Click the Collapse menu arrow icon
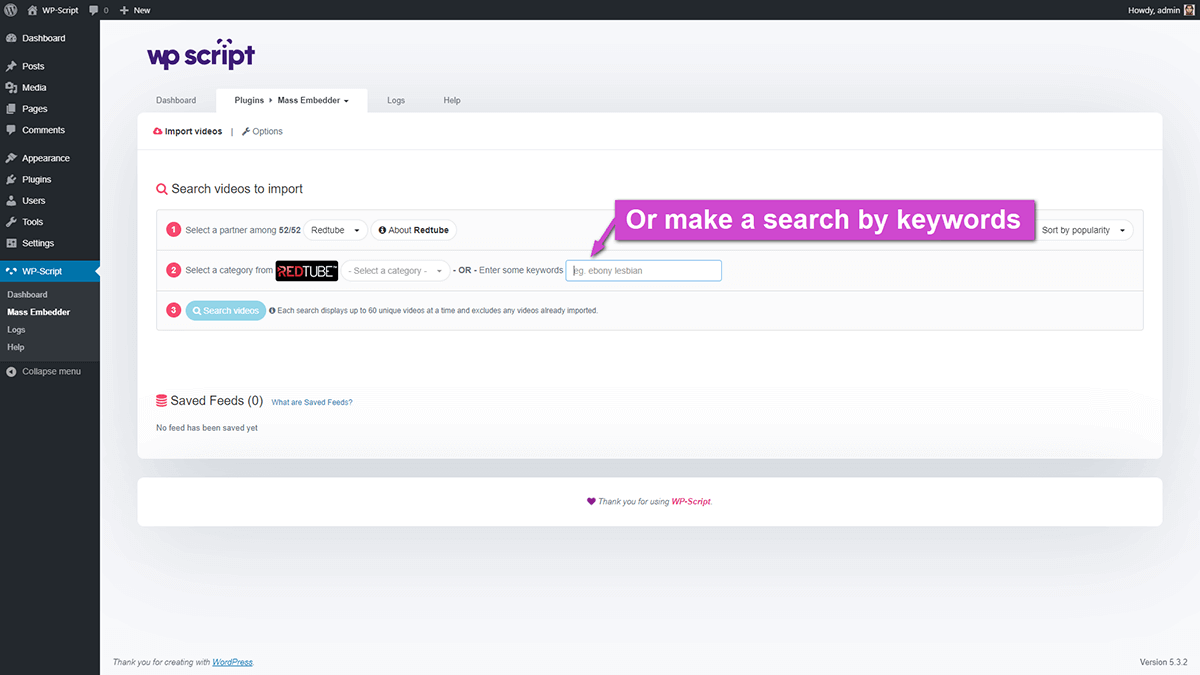Image resolution: width=1200 pixels, height=675 pixels. pos(11,372)
